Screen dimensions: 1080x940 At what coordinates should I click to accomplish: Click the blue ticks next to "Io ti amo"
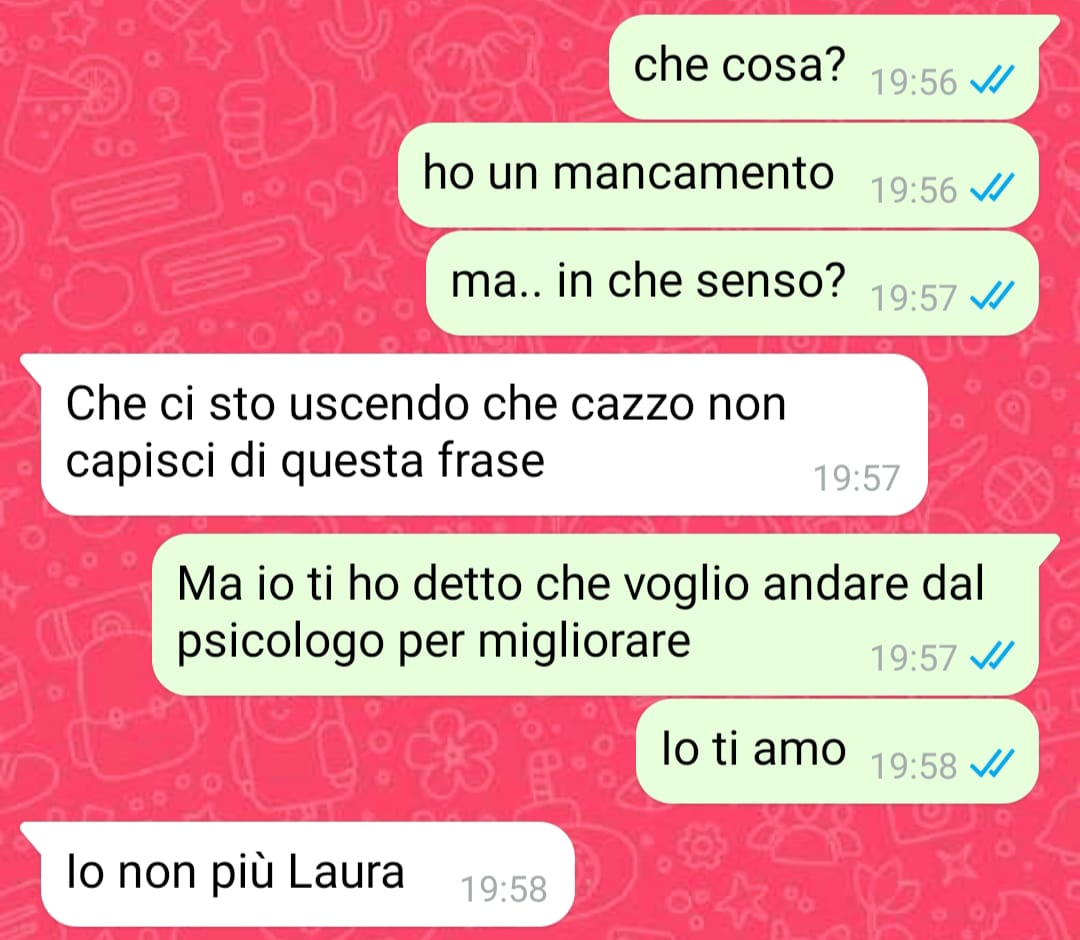992,764
